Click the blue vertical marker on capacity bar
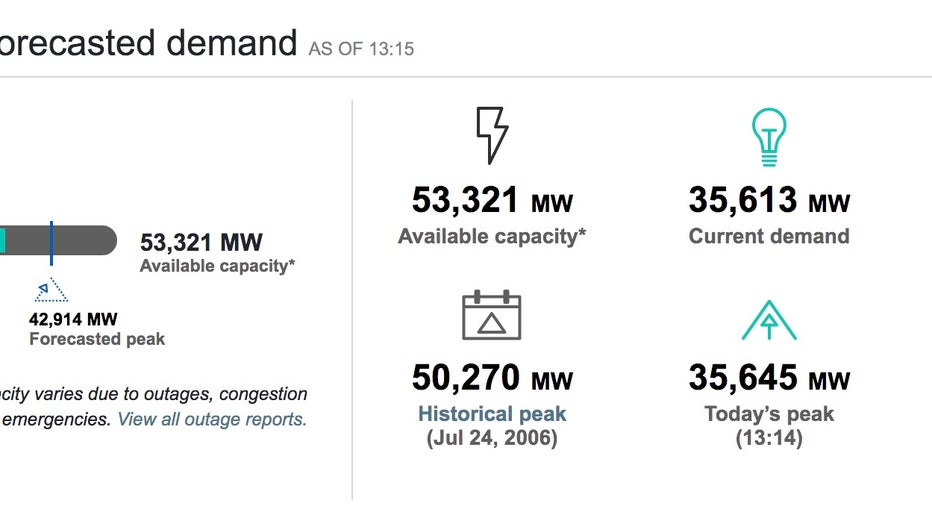The width and height of the screenshot is (932, 524). 51,243
